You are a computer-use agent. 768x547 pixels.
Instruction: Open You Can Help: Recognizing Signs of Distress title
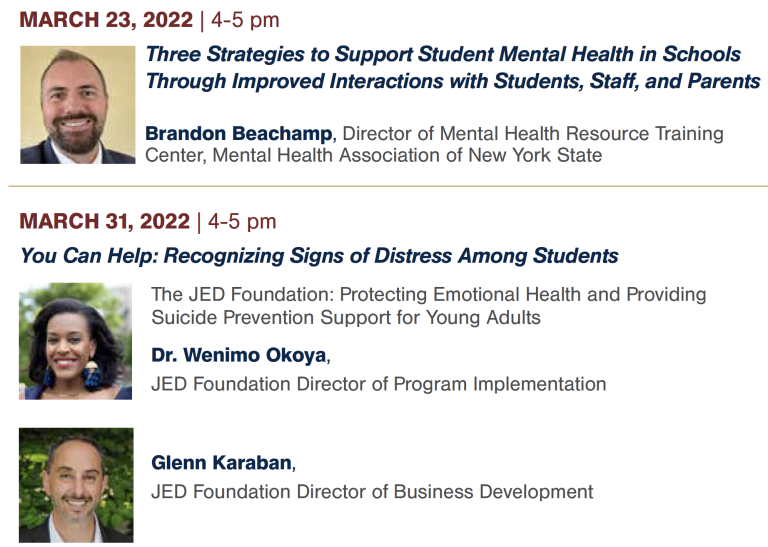point(319,256)
